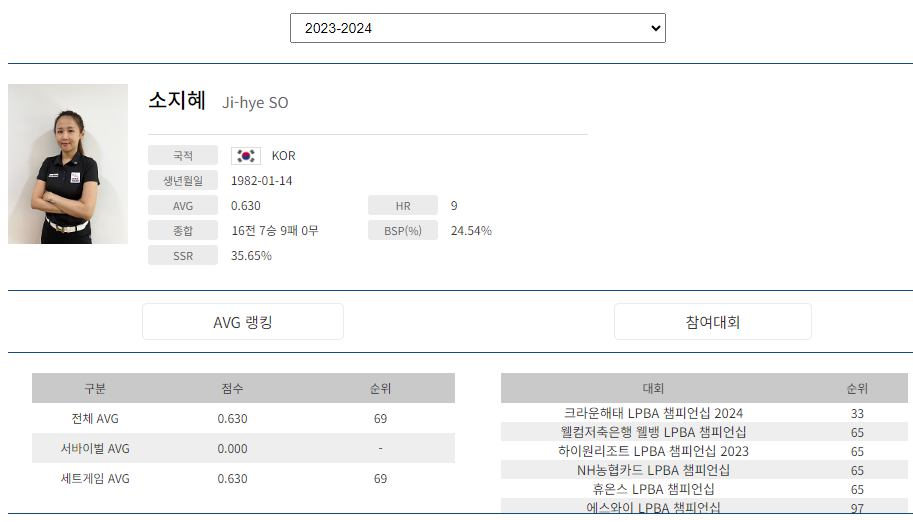
Task: Click the 국적 label
Action: tap(183, 156)
